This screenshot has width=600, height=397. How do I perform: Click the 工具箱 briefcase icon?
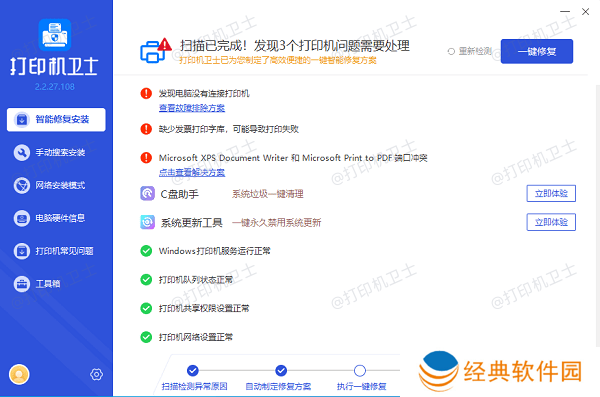(22, 284)
